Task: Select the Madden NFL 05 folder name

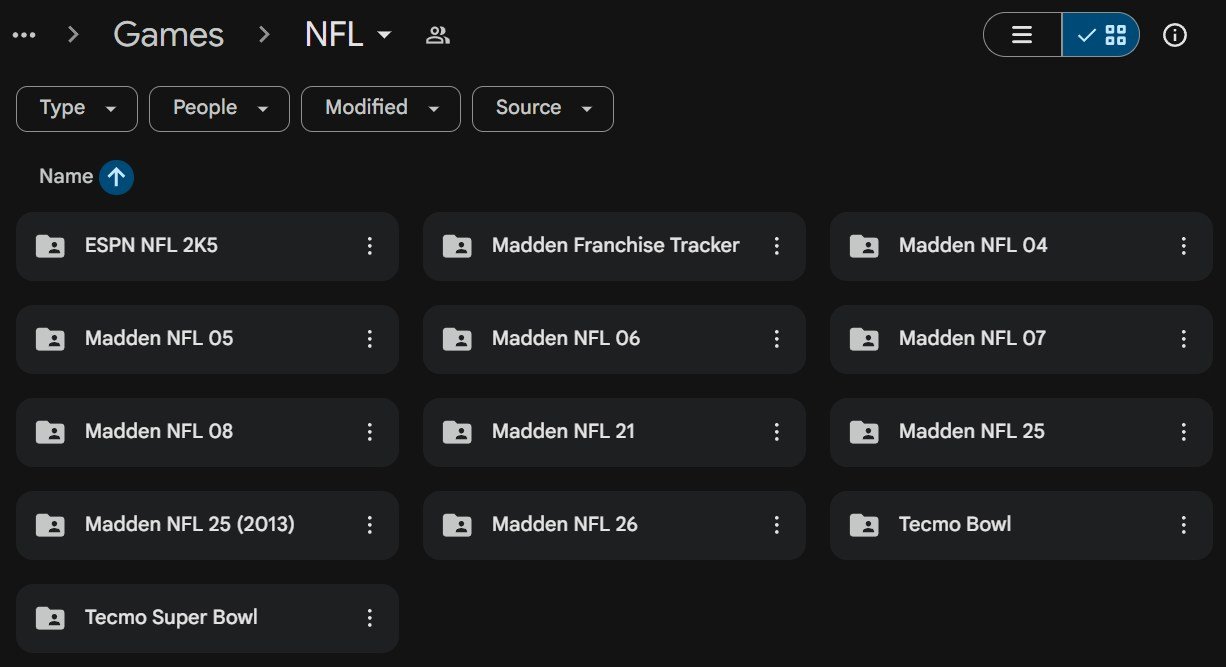Action: click(159, 339)
